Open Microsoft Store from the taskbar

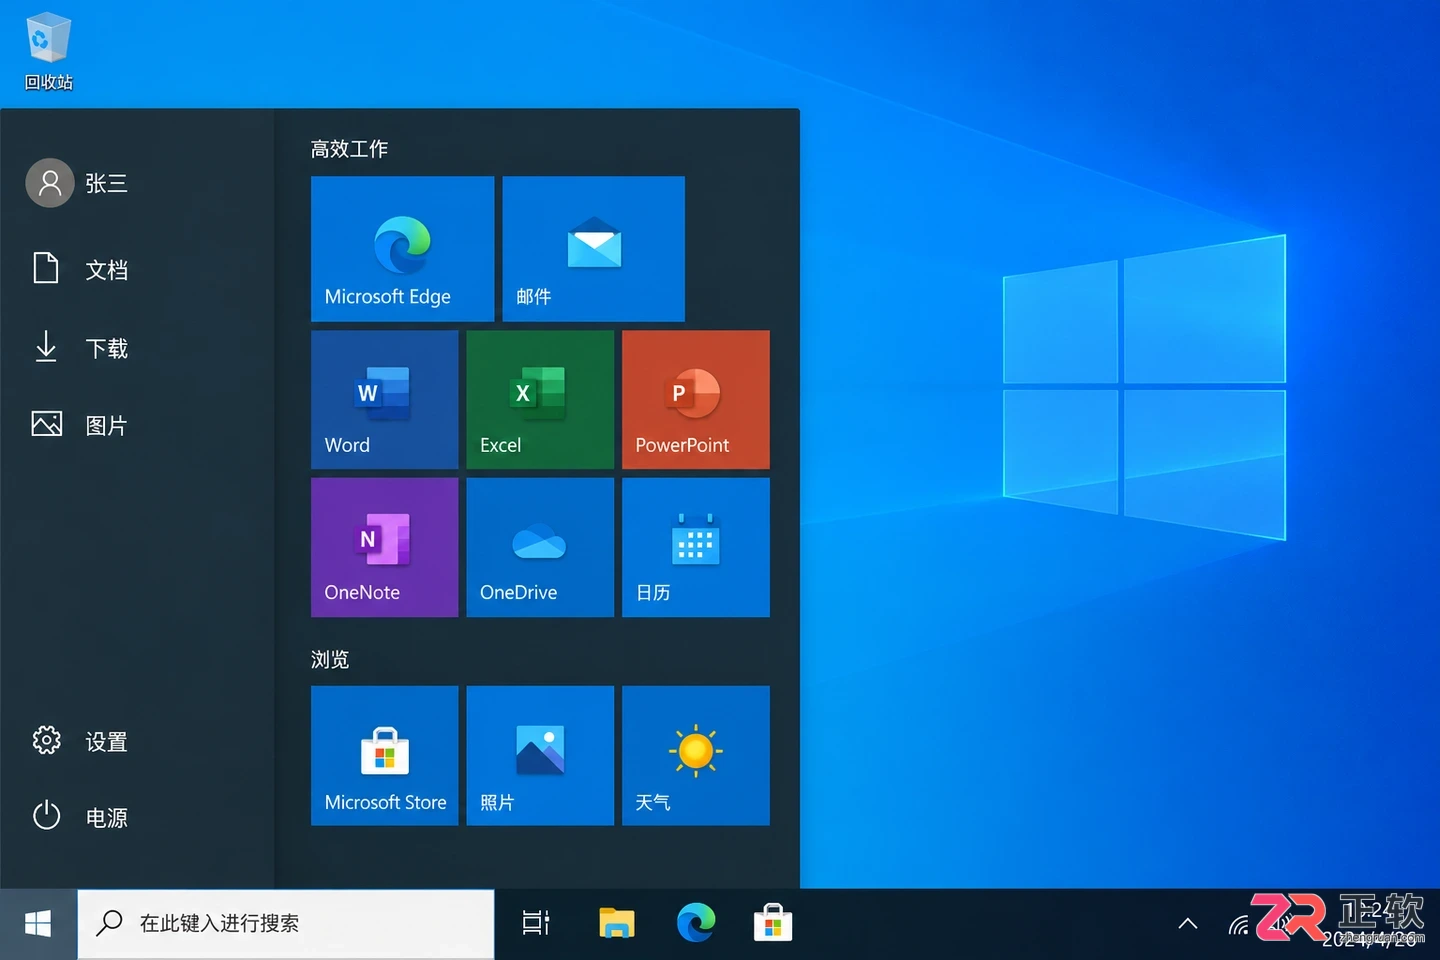773,924
